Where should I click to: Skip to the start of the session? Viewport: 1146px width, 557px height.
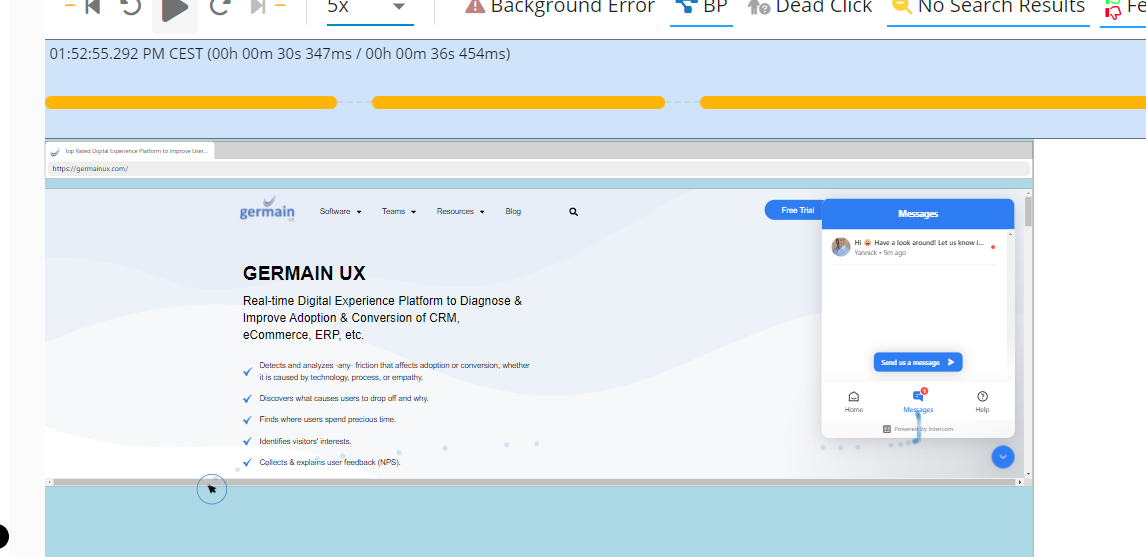click(x=90, y=7)
